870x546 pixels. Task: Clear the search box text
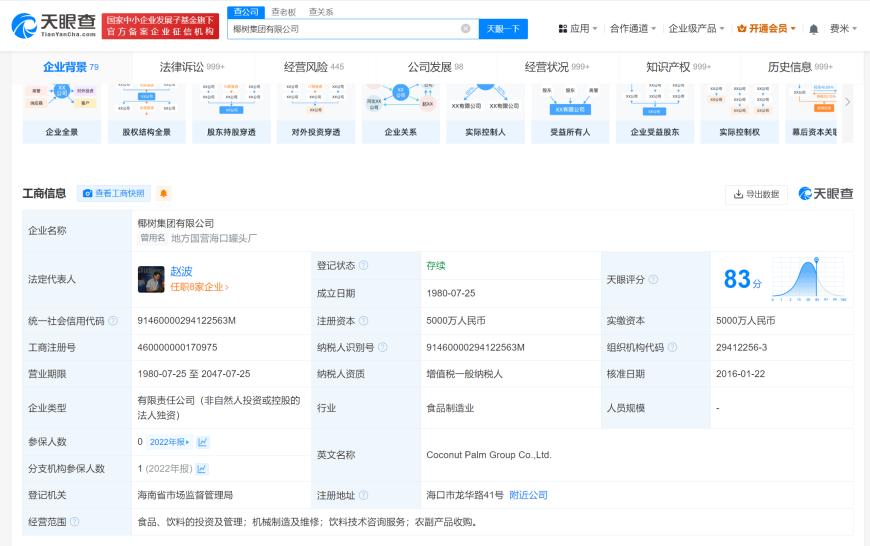[466, 28]
